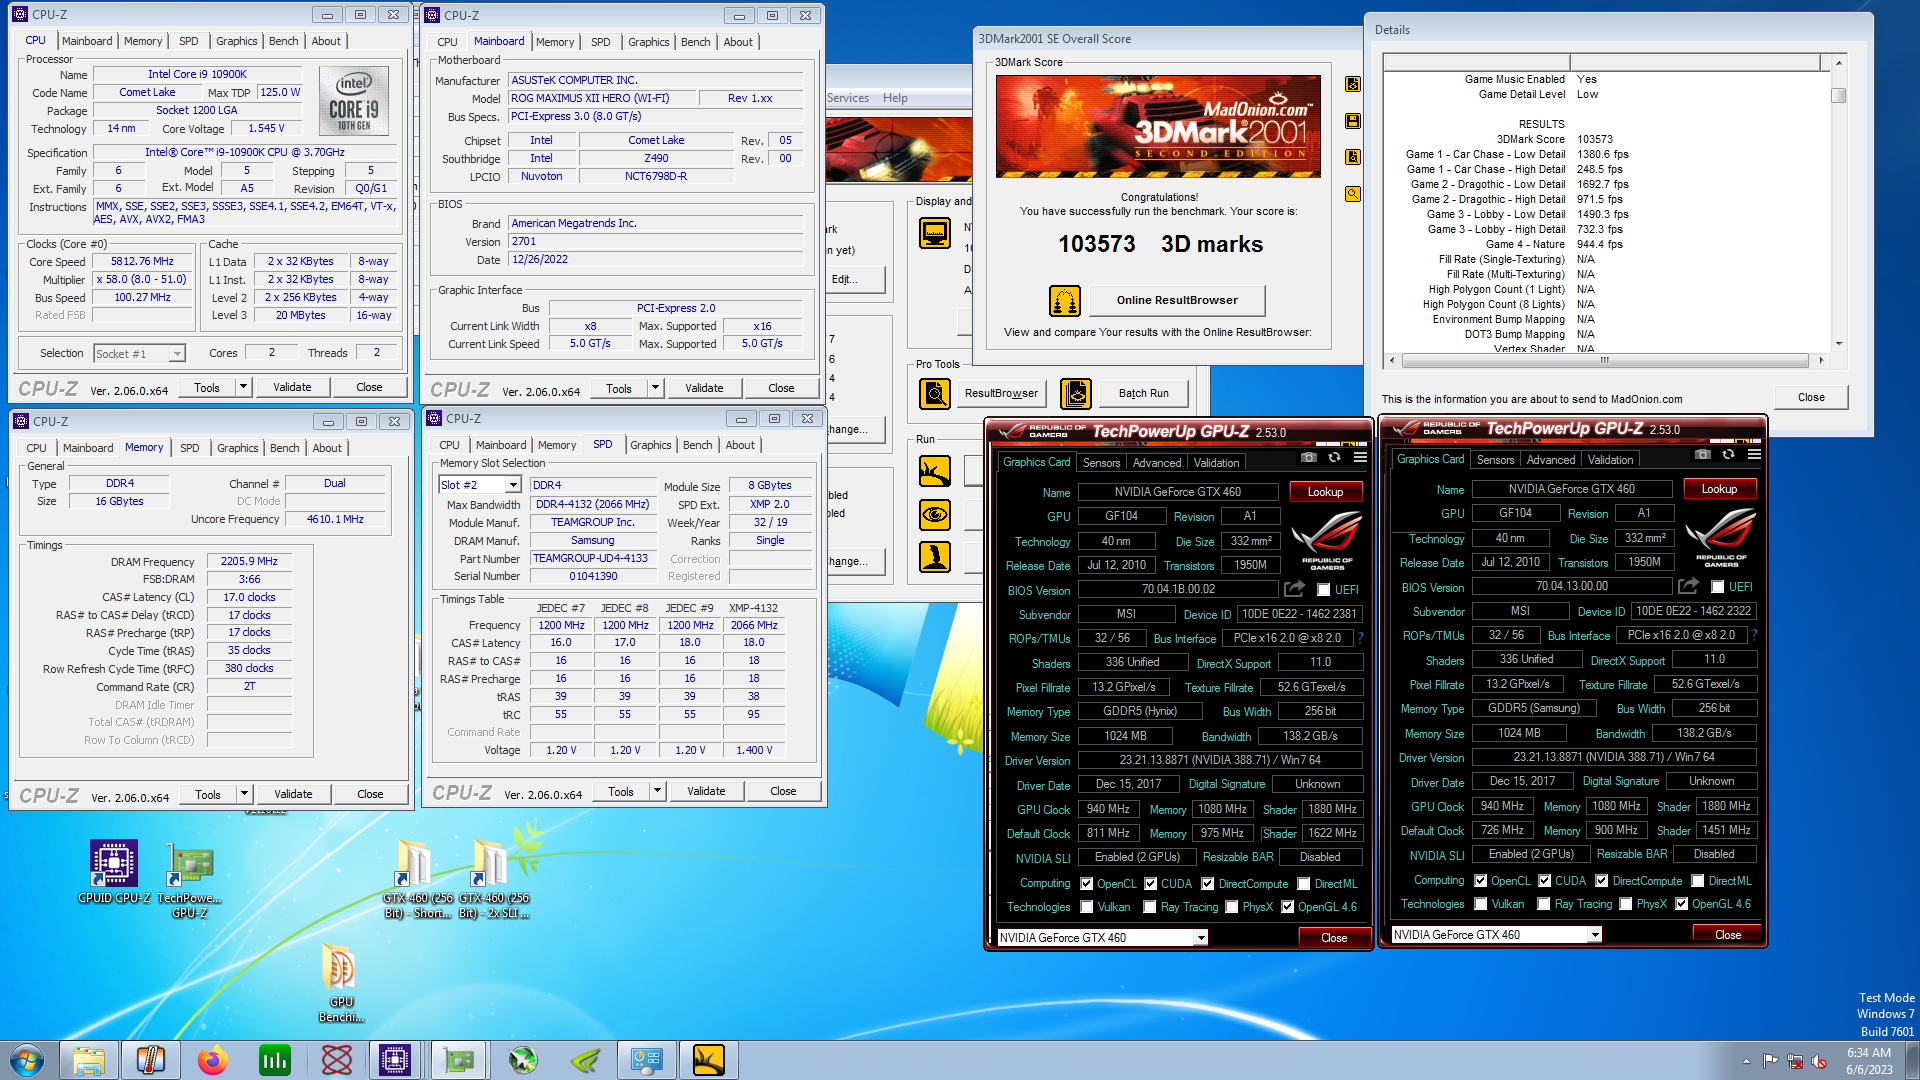Expand the Tools dropdown arrow in the Memory CPU-Z window
Viewport: 1920px width, 1080px height.
point(244,794)
